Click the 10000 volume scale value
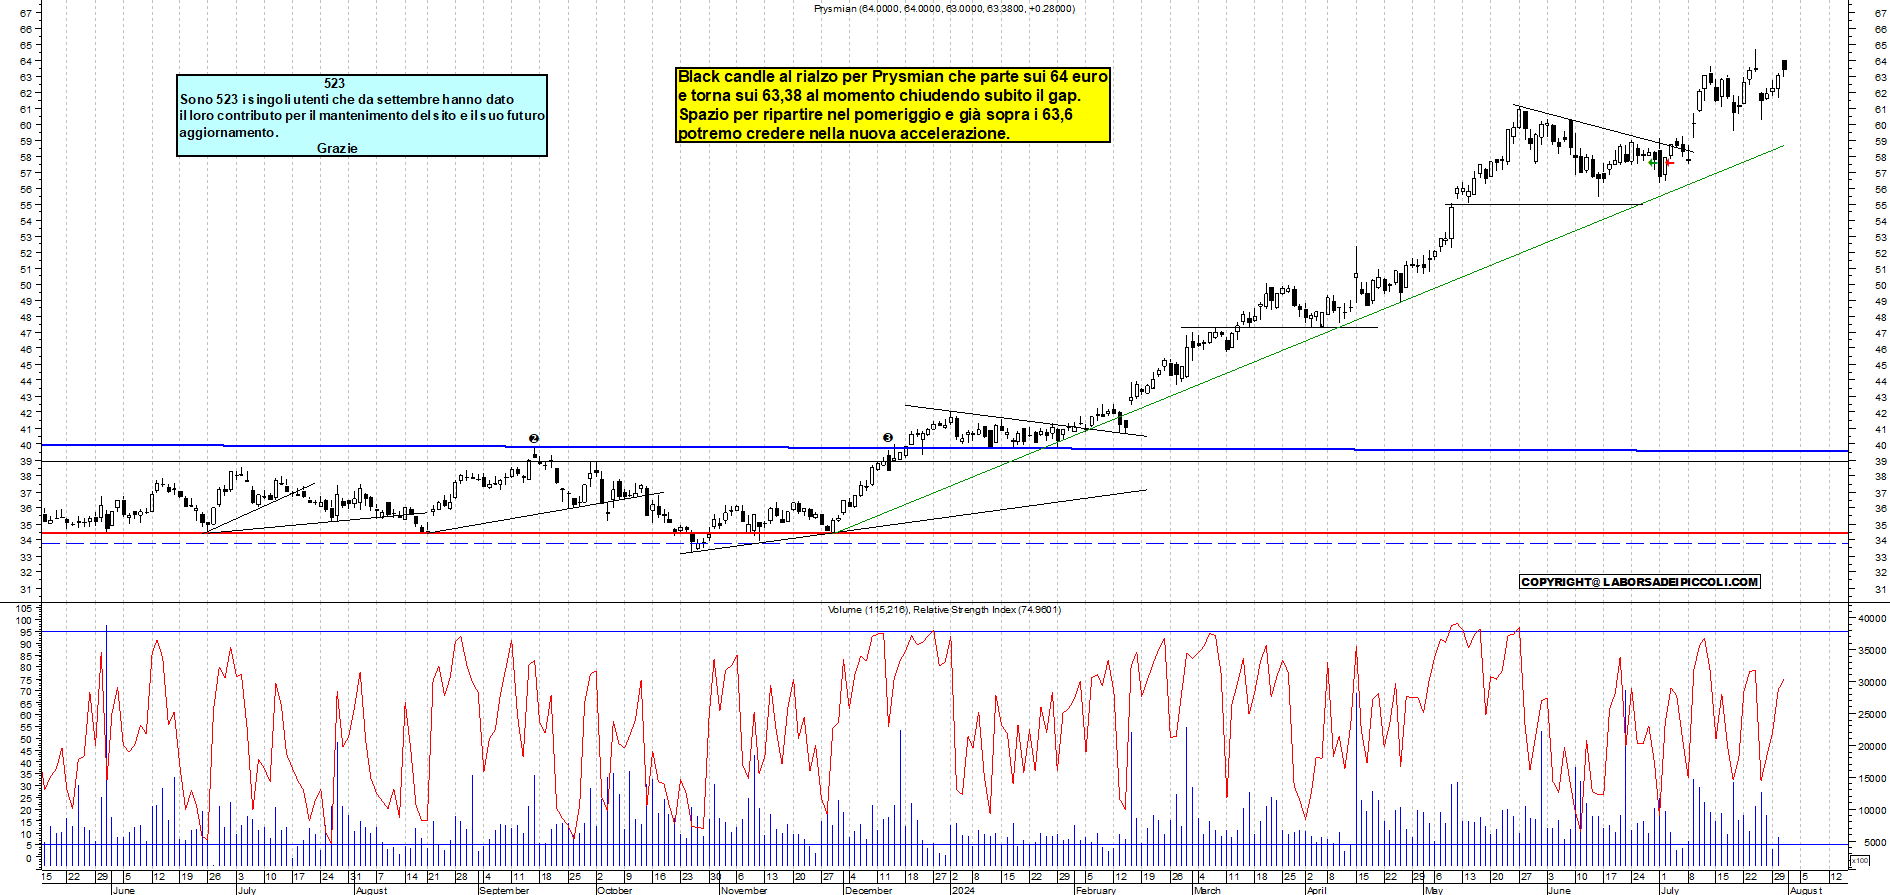 pos(1872,811)
